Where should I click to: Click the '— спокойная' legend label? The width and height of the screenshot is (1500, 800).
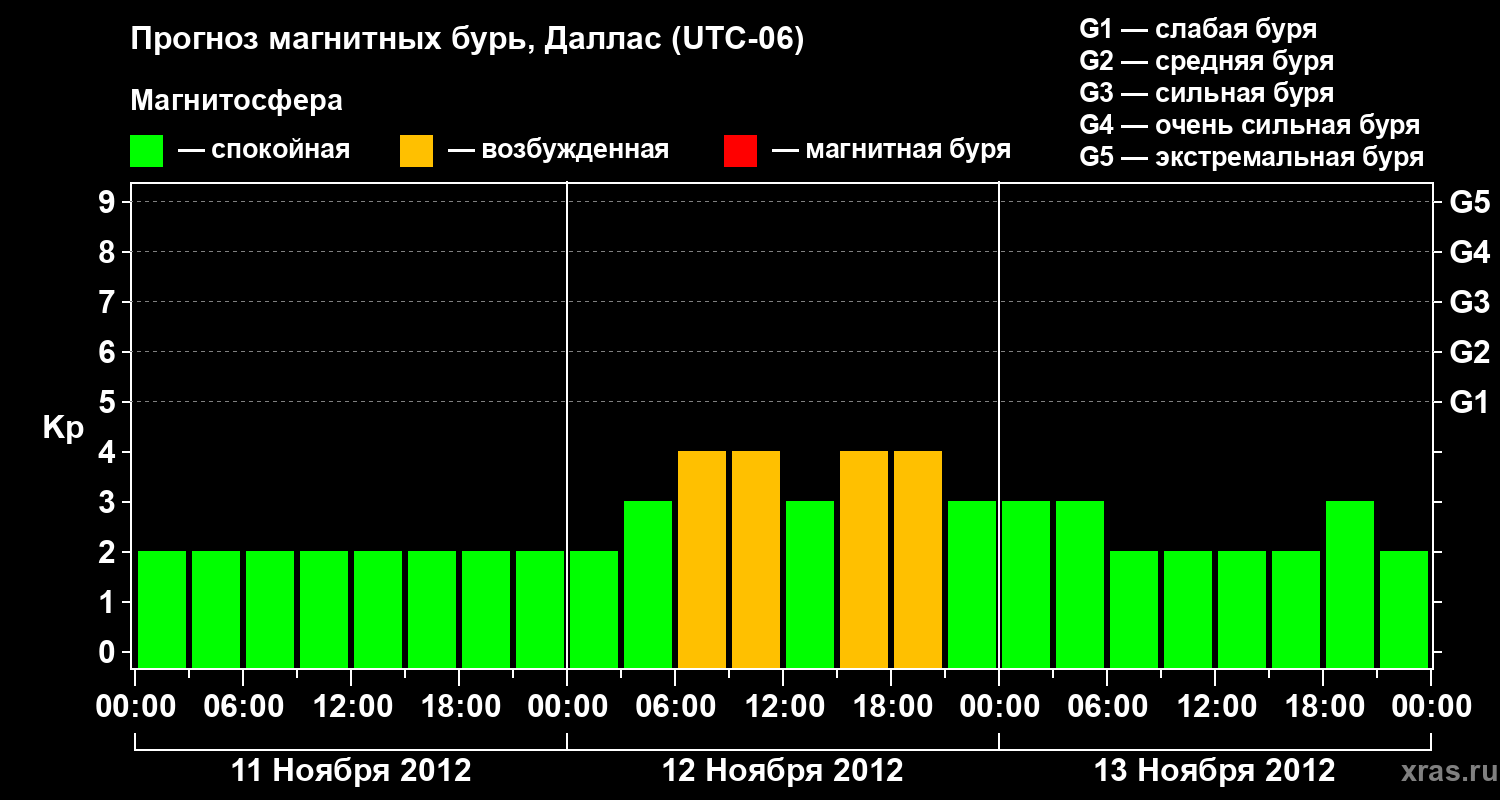[264, 150]
